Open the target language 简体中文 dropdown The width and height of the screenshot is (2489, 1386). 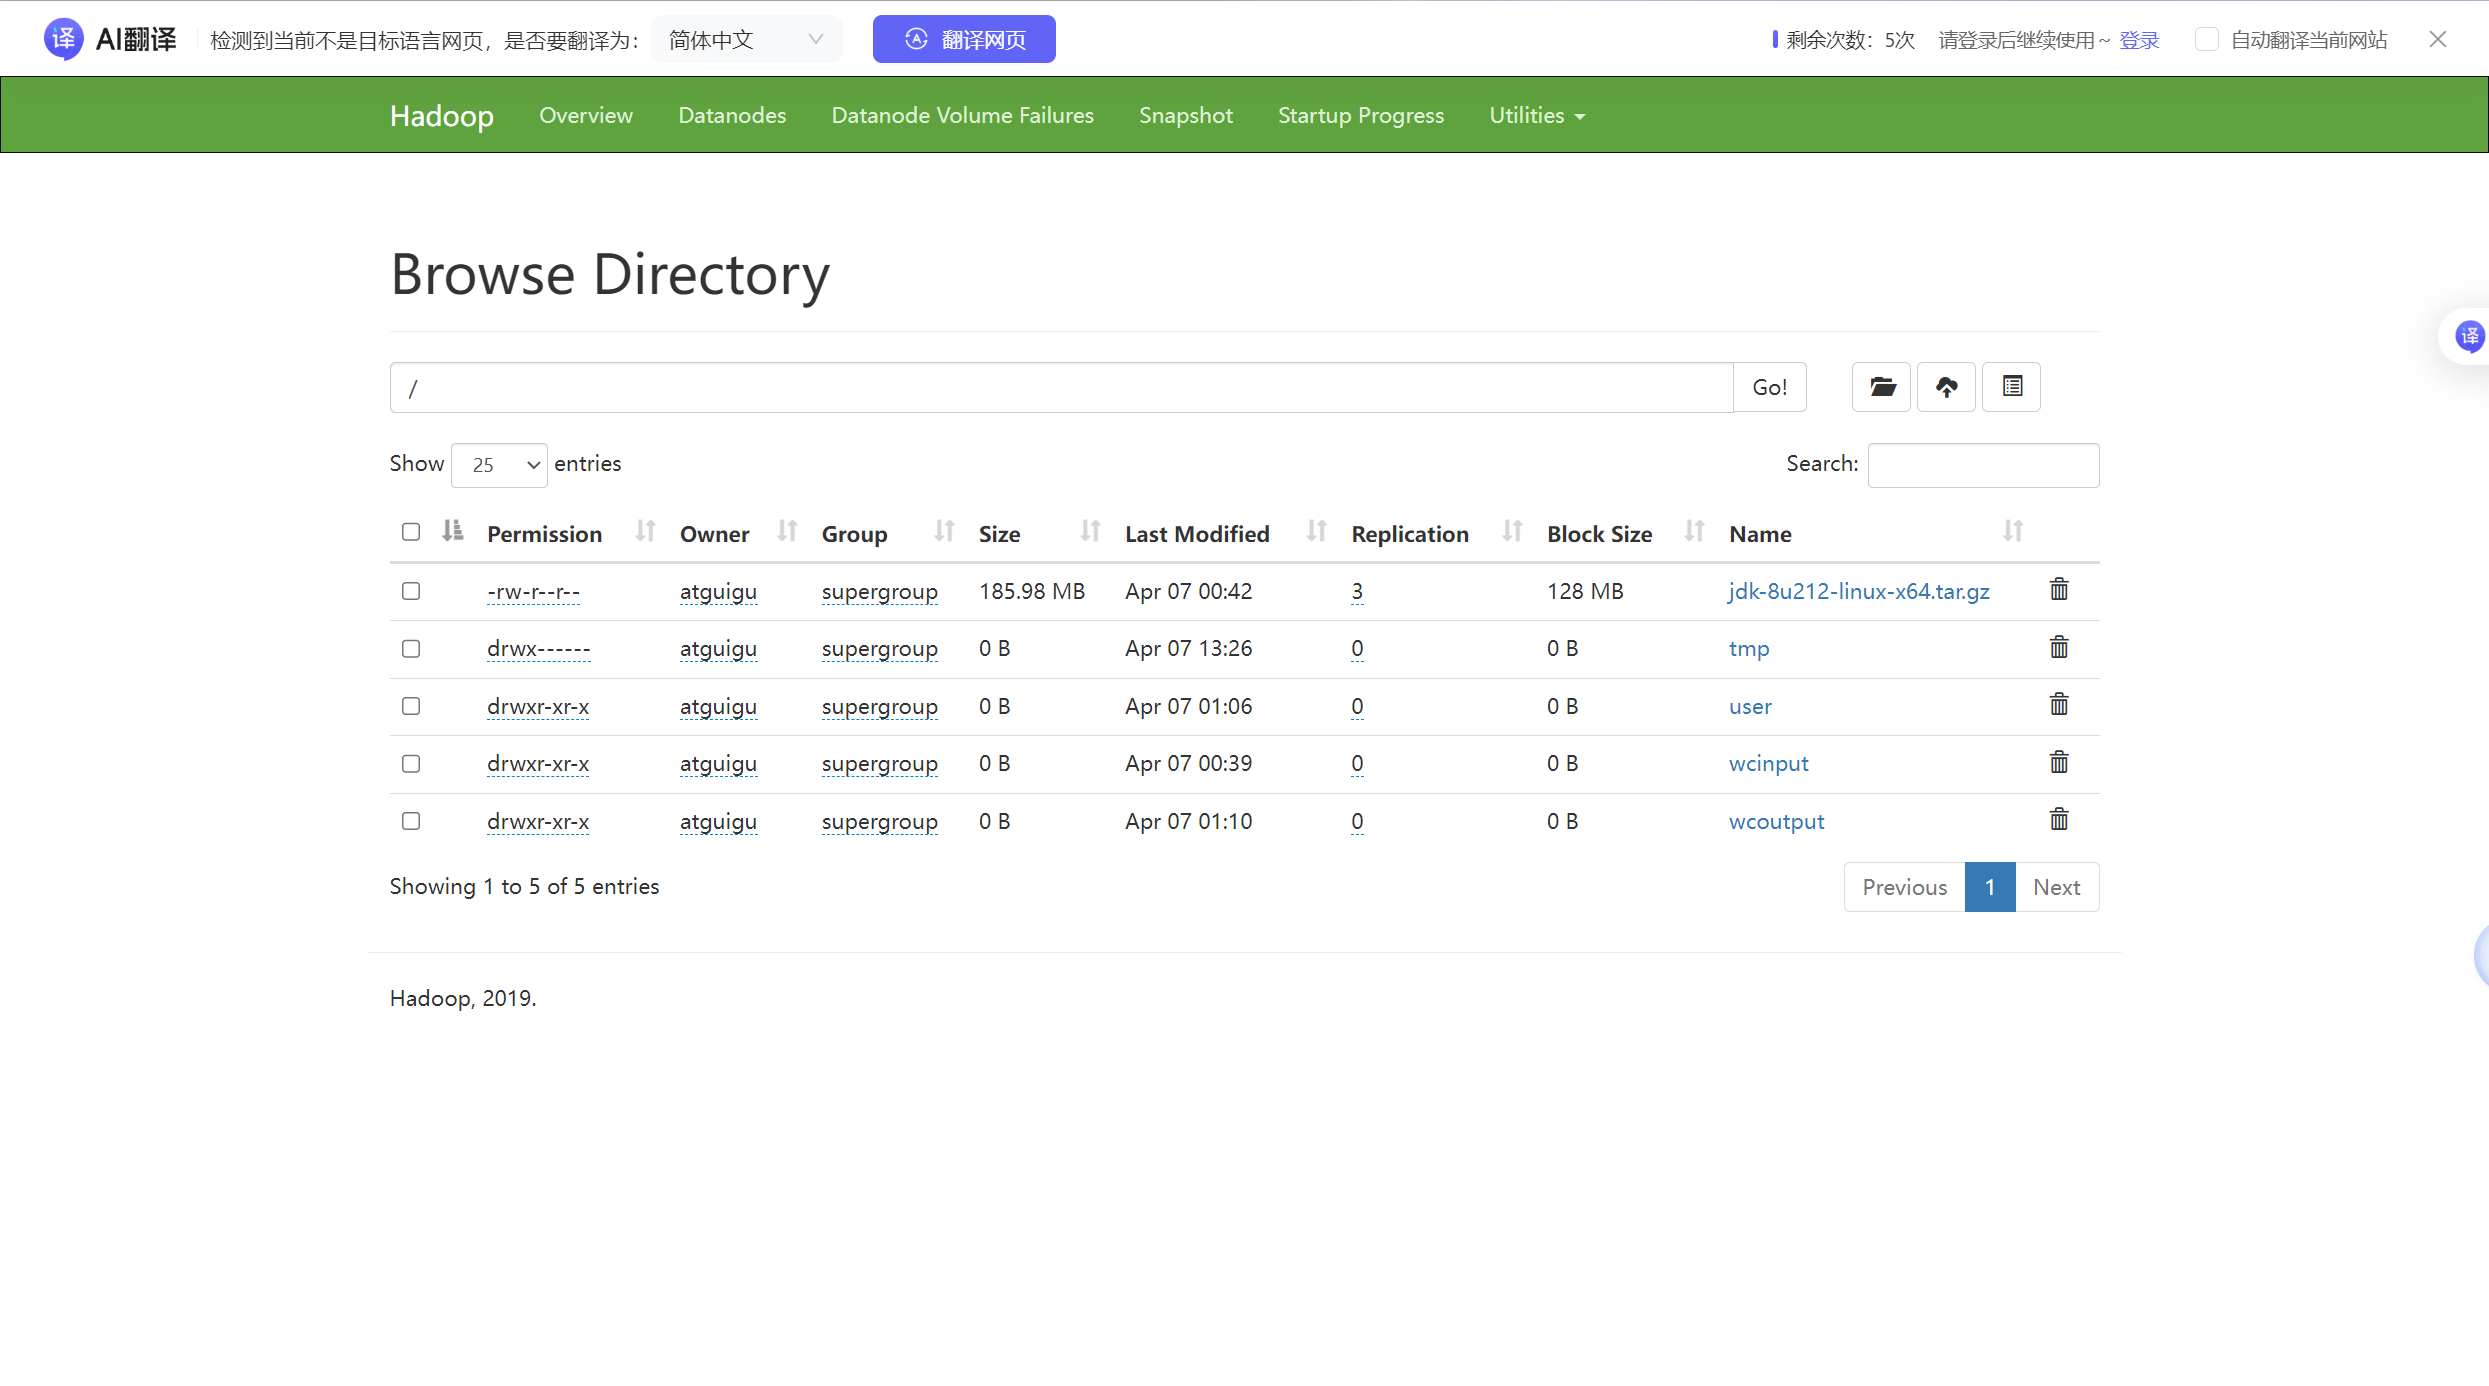[x=746, y=40]
